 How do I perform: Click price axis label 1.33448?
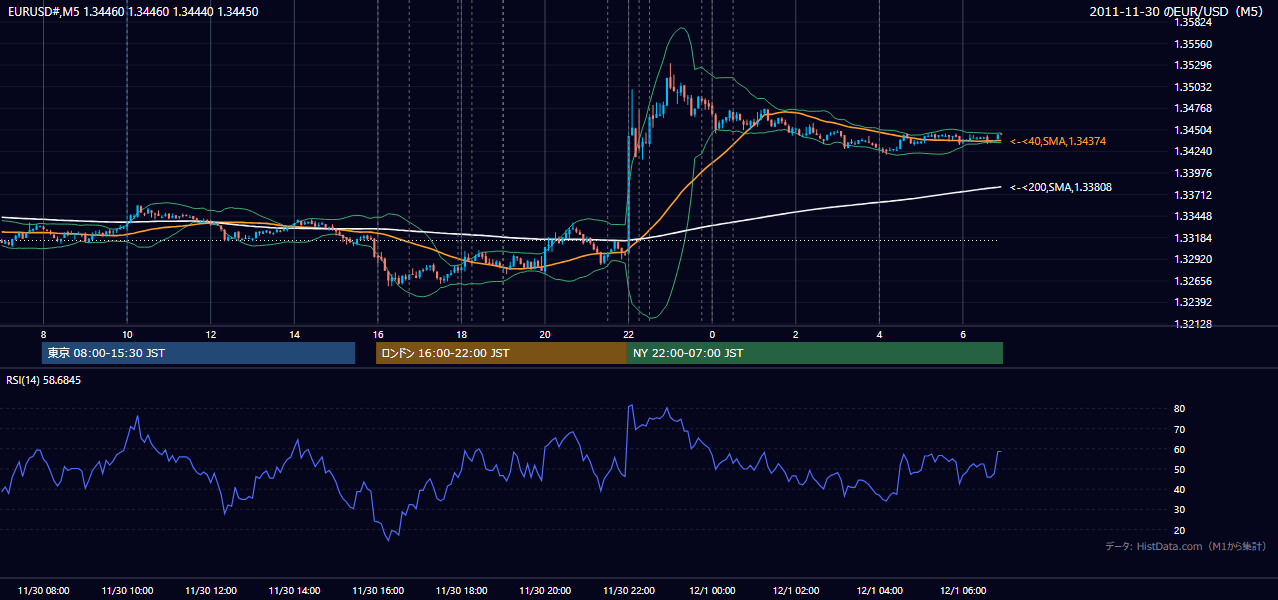1195,216
